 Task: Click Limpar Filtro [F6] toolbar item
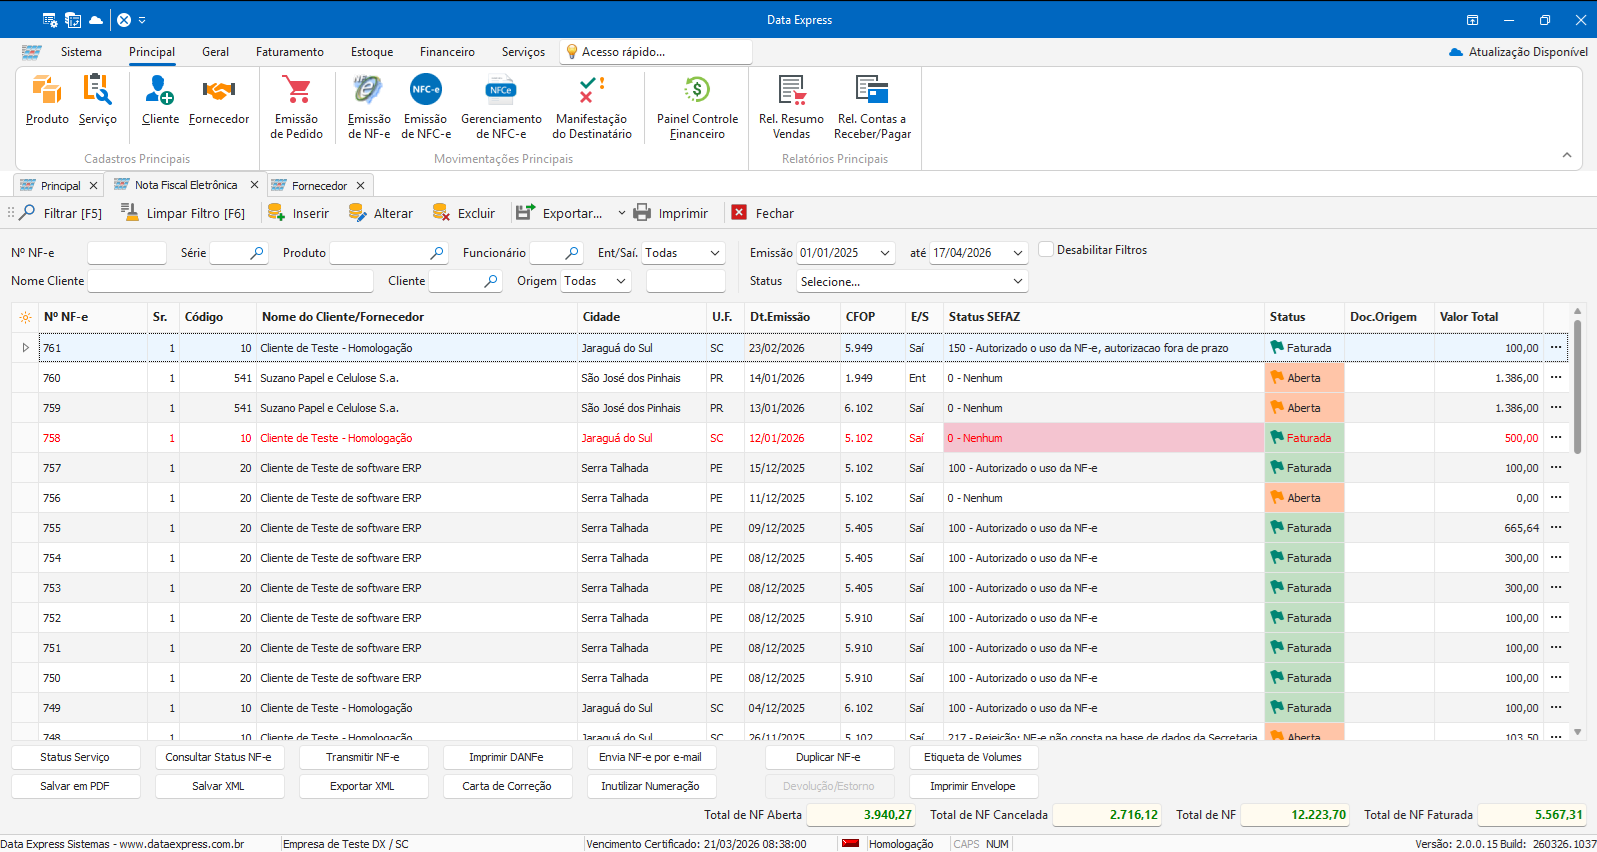coord(183,213)
